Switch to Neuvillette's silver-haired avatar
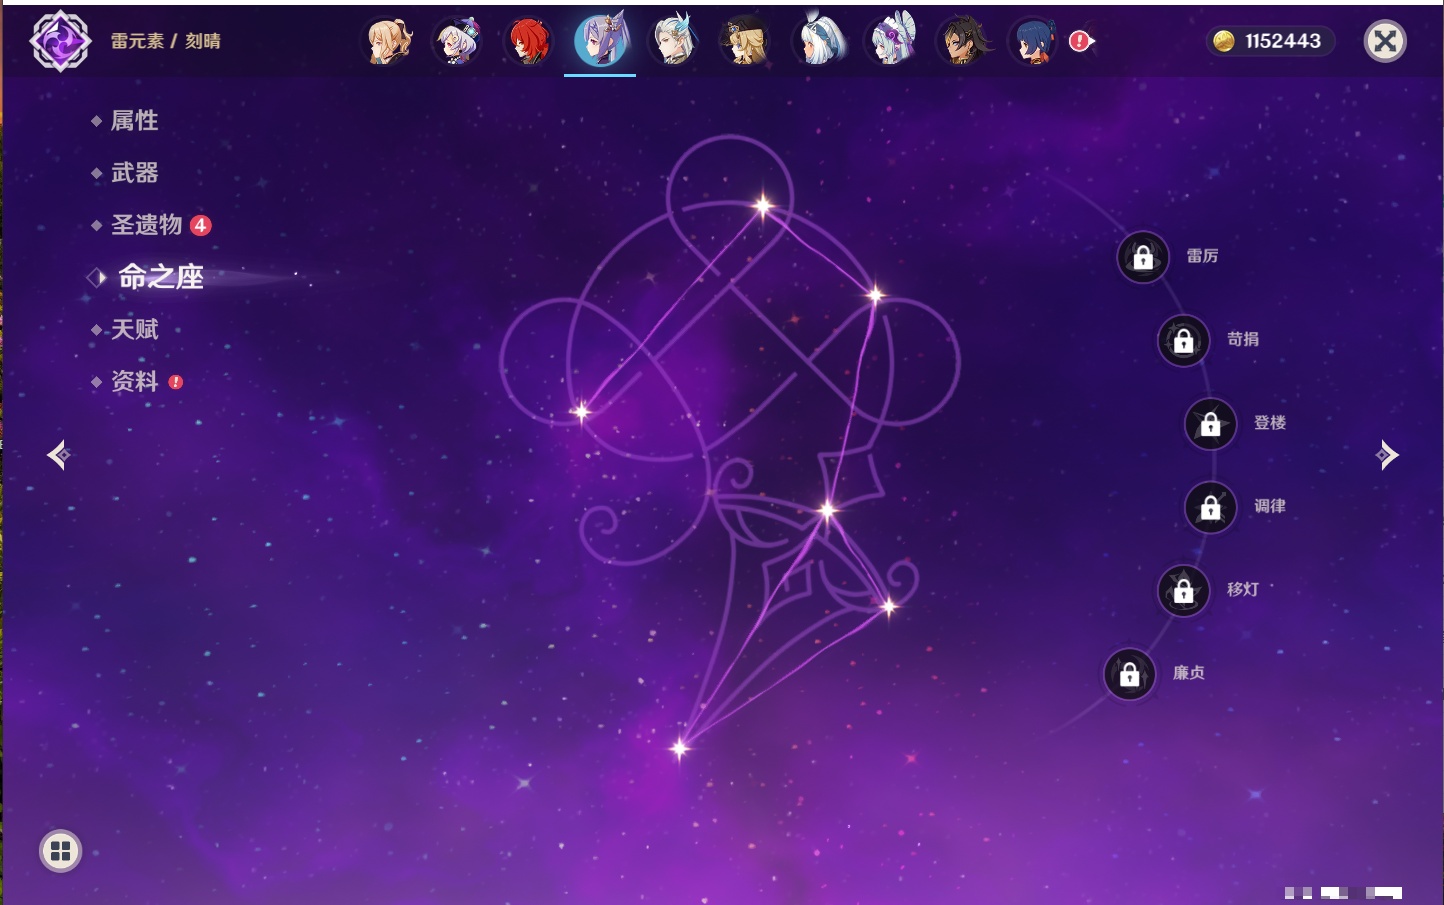This screenshot has width=1444, height=905. point(673,41)
